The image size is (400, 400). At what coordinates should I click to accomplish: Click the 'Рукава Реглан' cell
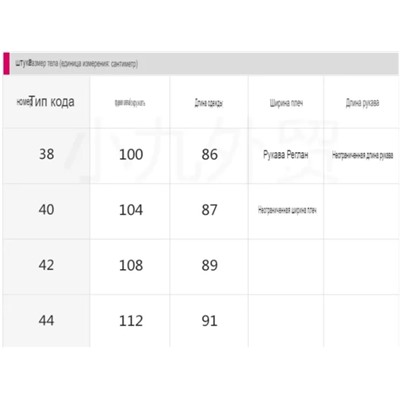(x=286, y=155)
